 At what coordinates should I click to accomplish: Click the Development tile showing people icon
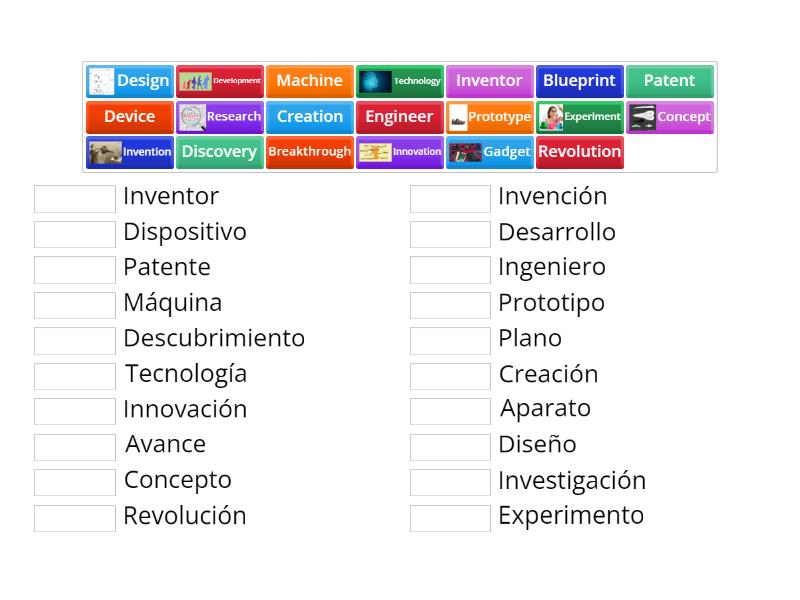coord(220,81)
